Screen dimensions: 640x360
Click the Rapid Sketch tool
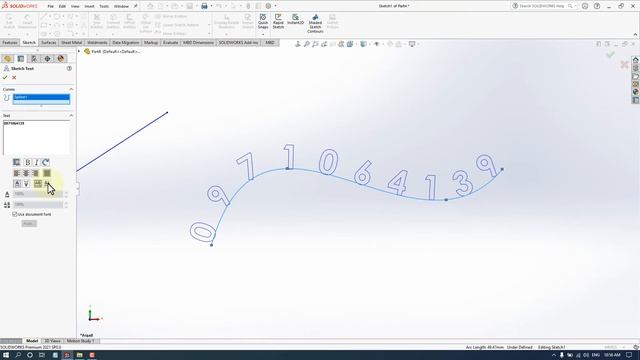278,22
